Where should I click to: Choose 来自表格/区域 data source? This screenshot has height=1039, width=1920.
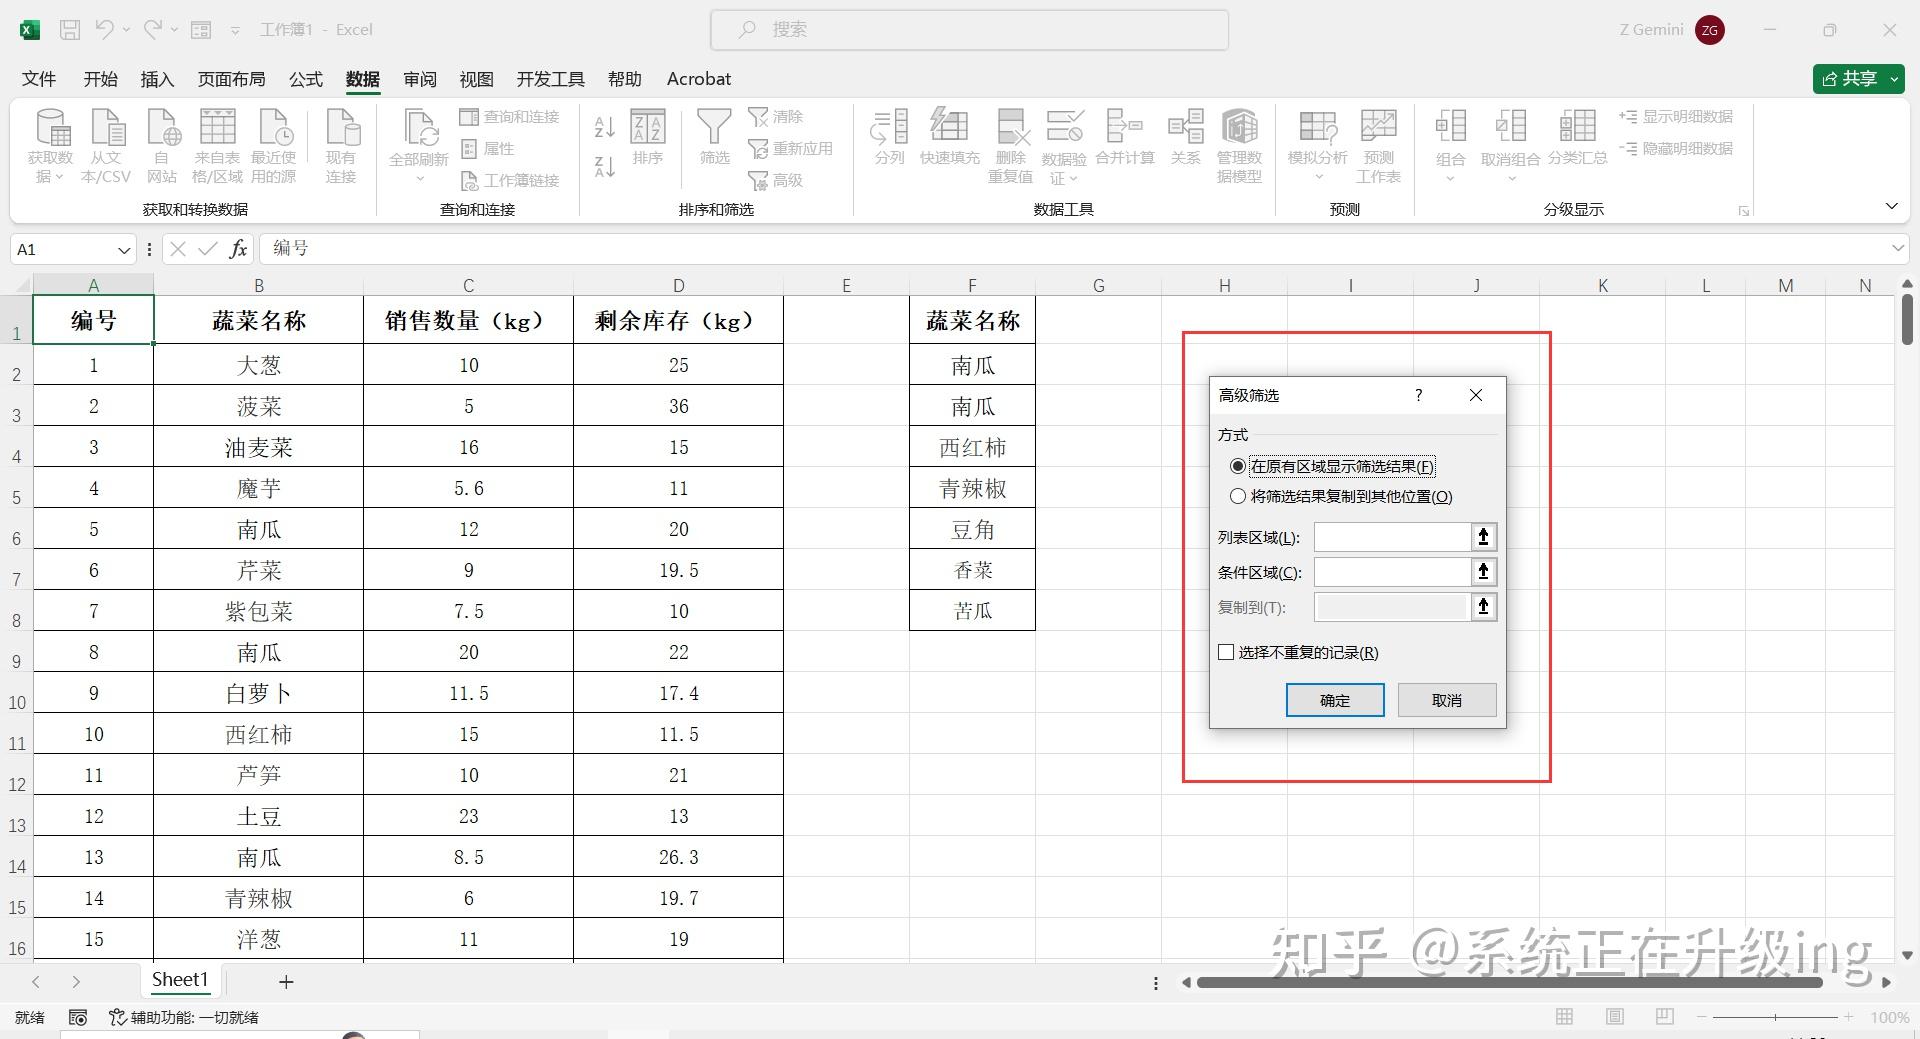(217, 146)
